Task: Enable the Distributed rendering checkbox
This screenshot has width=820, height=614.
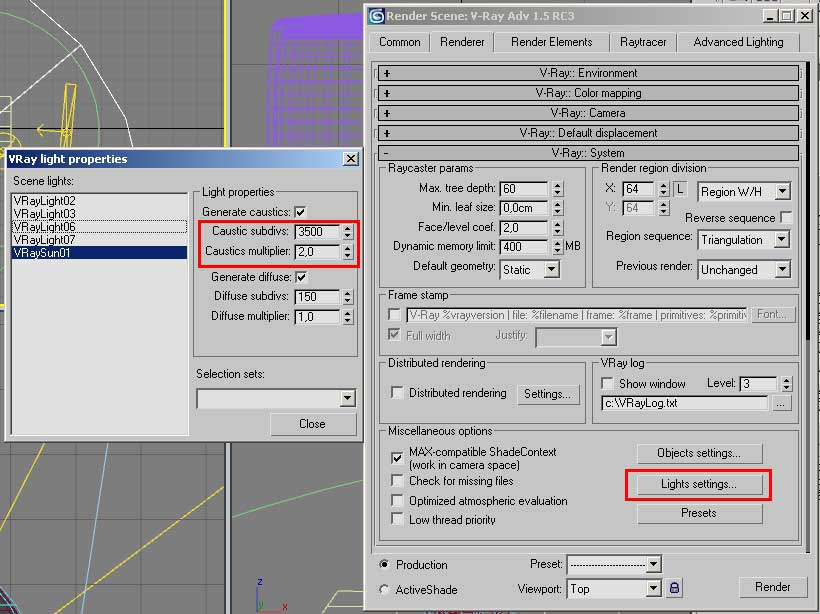Action: click(397, 393)
